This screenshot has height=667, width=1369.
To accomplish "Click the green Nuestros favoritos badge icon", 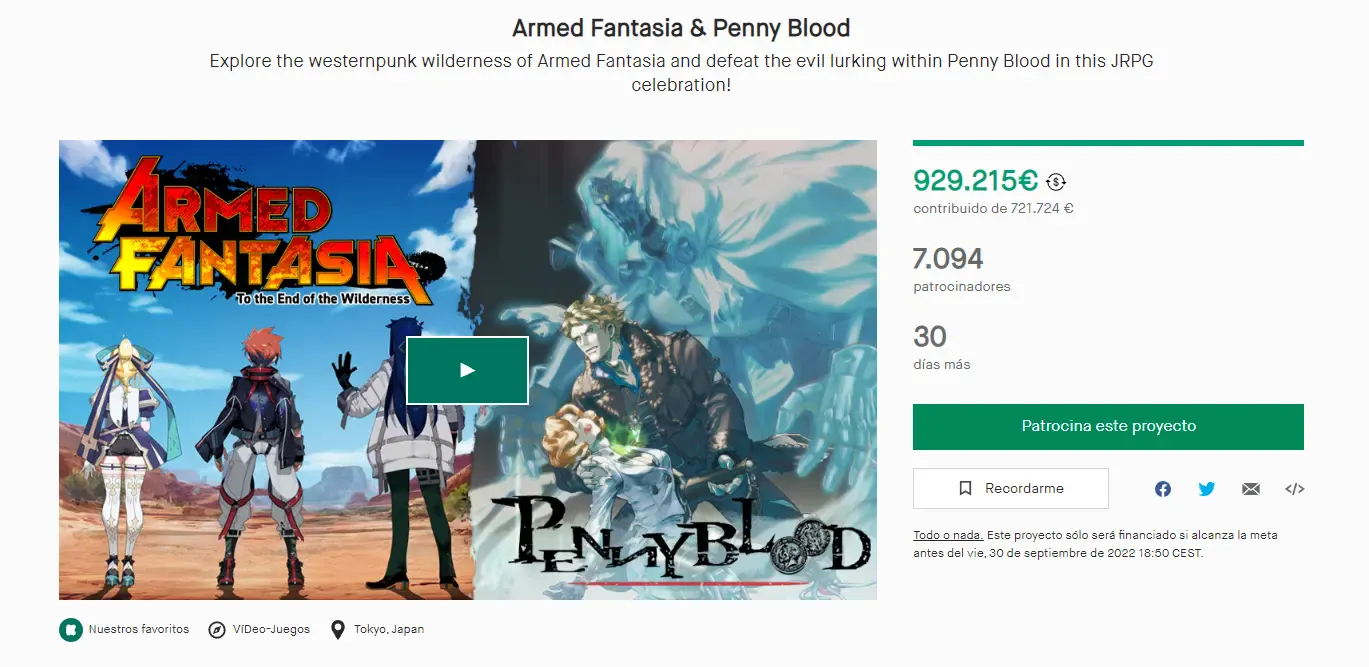I will (x=70, y=630).
